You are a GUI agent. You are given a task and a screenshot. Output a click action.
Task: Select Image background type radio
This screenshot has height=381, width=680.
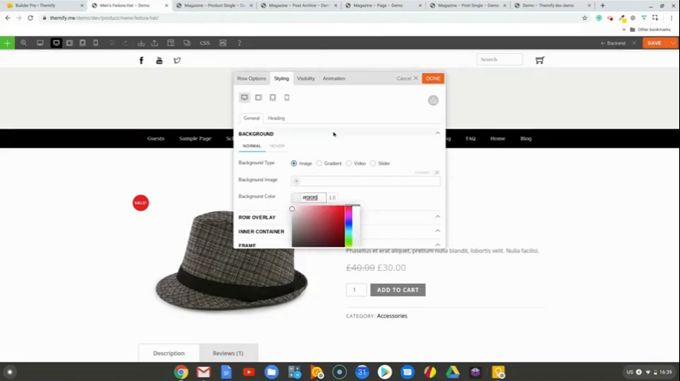pos(294,163)
